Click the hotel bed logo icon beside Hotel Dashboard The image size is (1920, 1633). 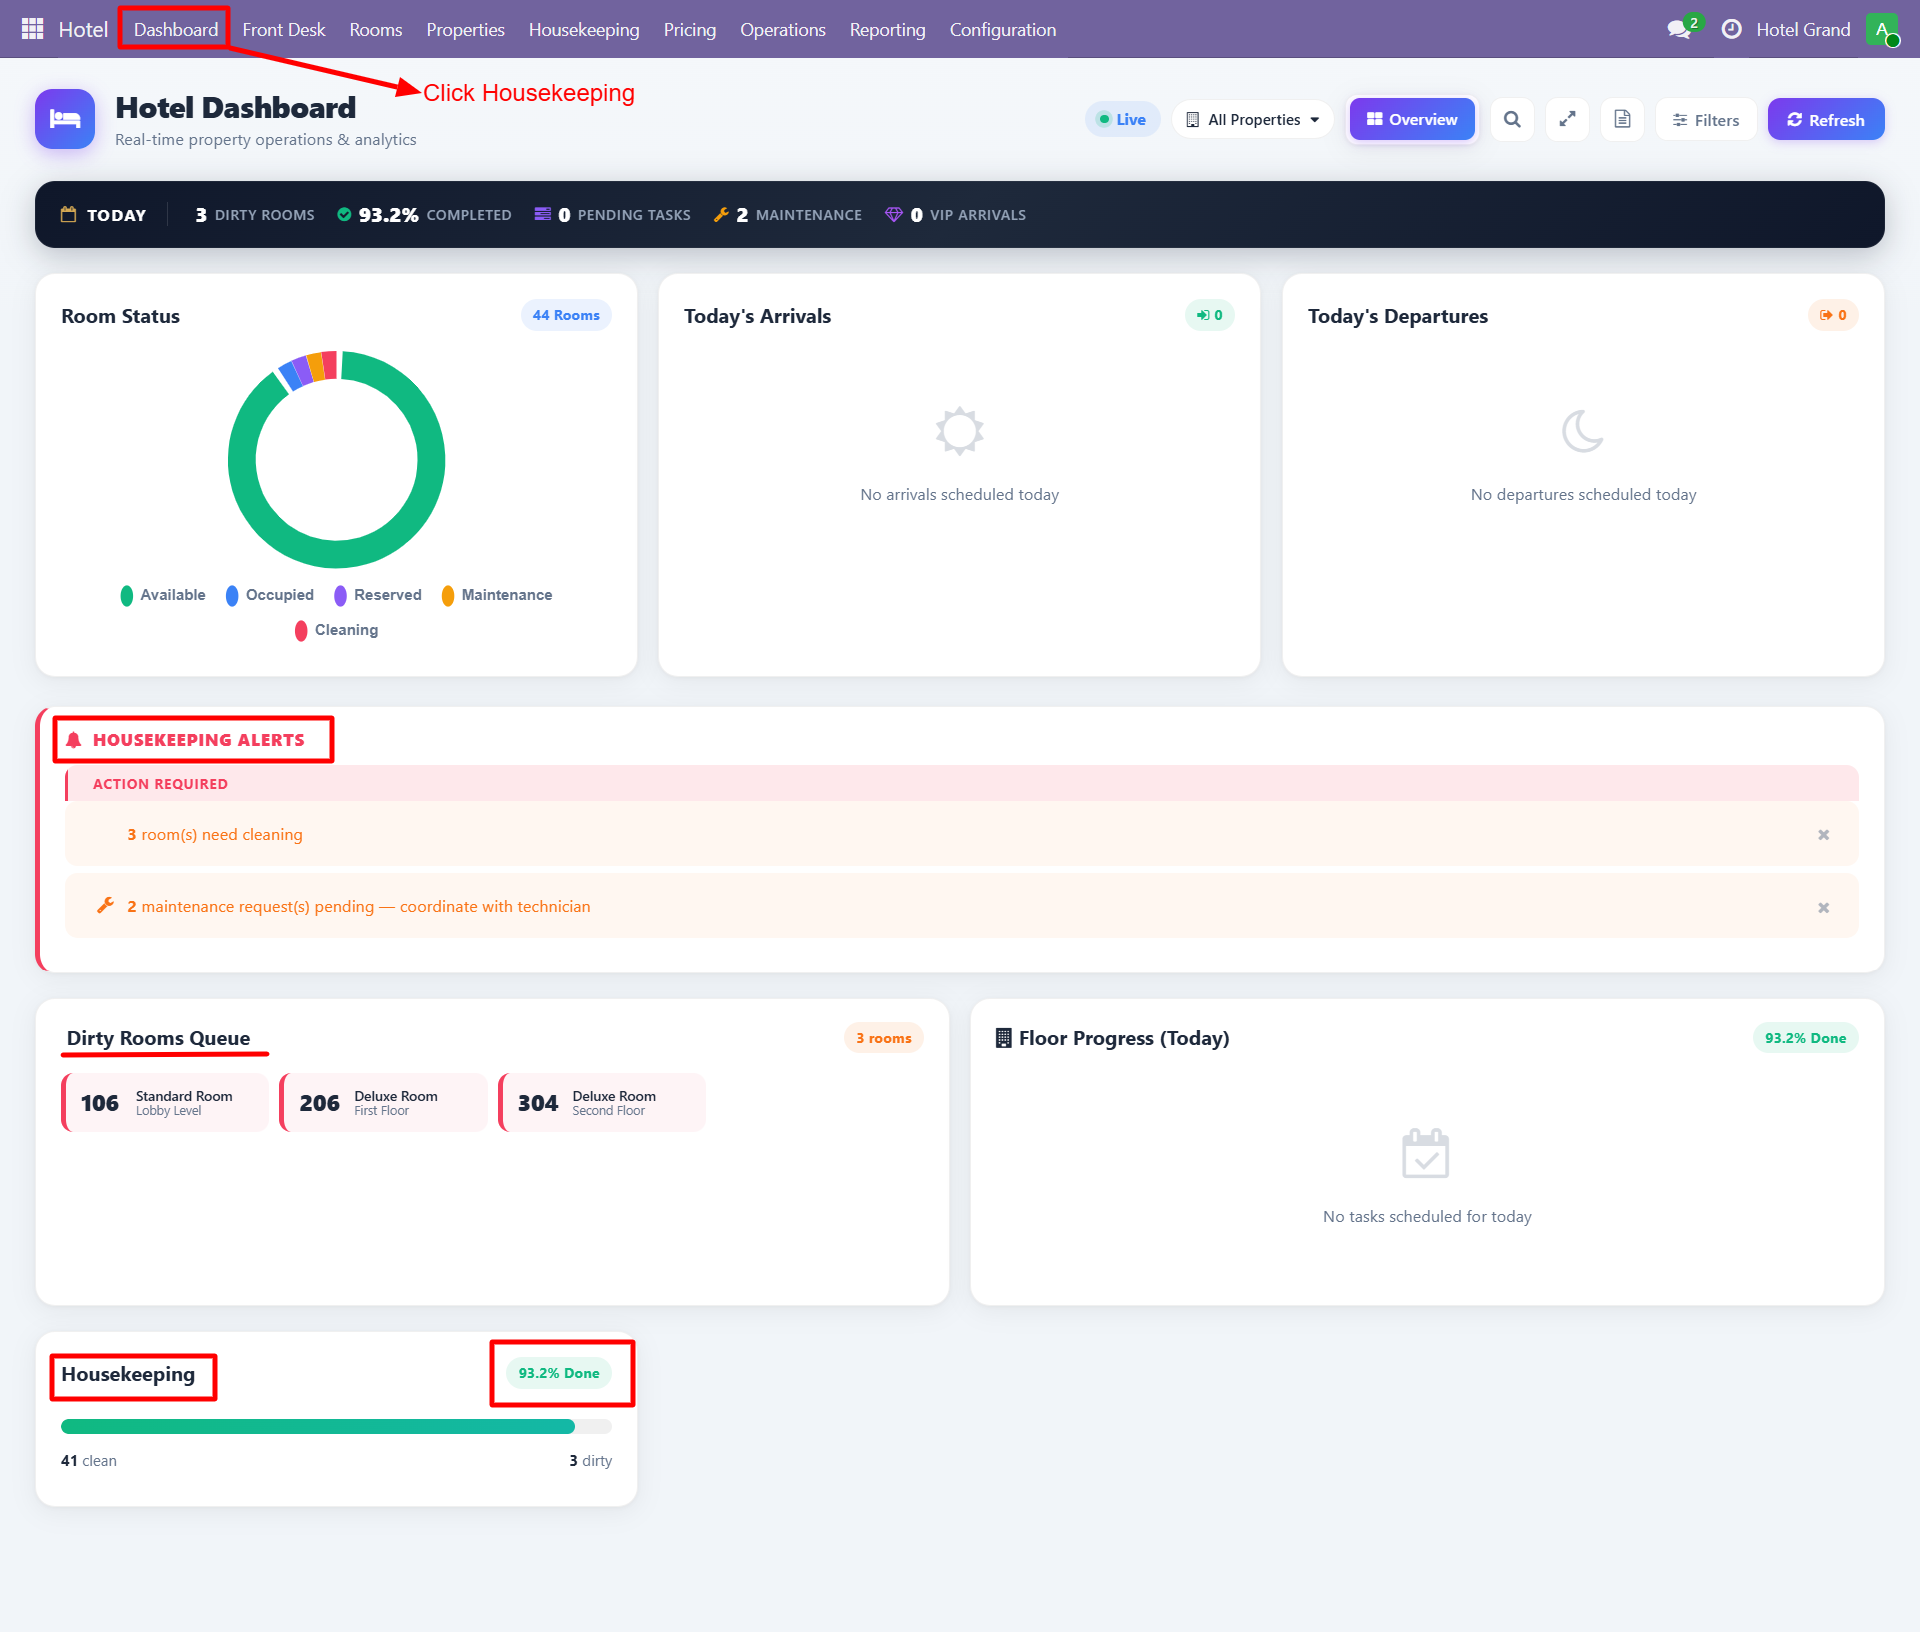64,119
